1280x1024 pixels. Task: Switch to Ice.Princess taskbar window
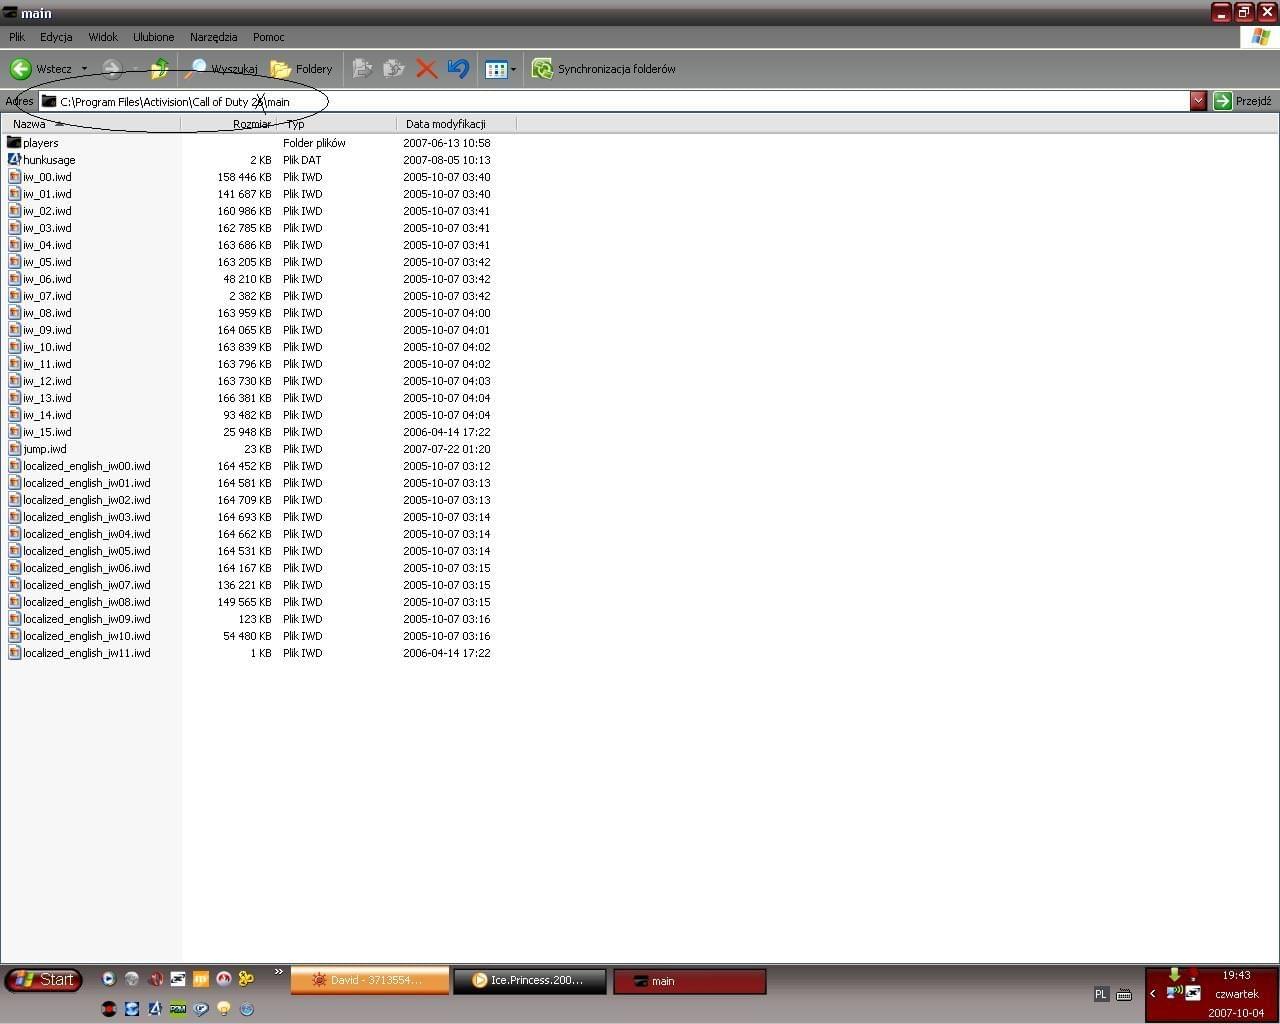coord(529,981)
